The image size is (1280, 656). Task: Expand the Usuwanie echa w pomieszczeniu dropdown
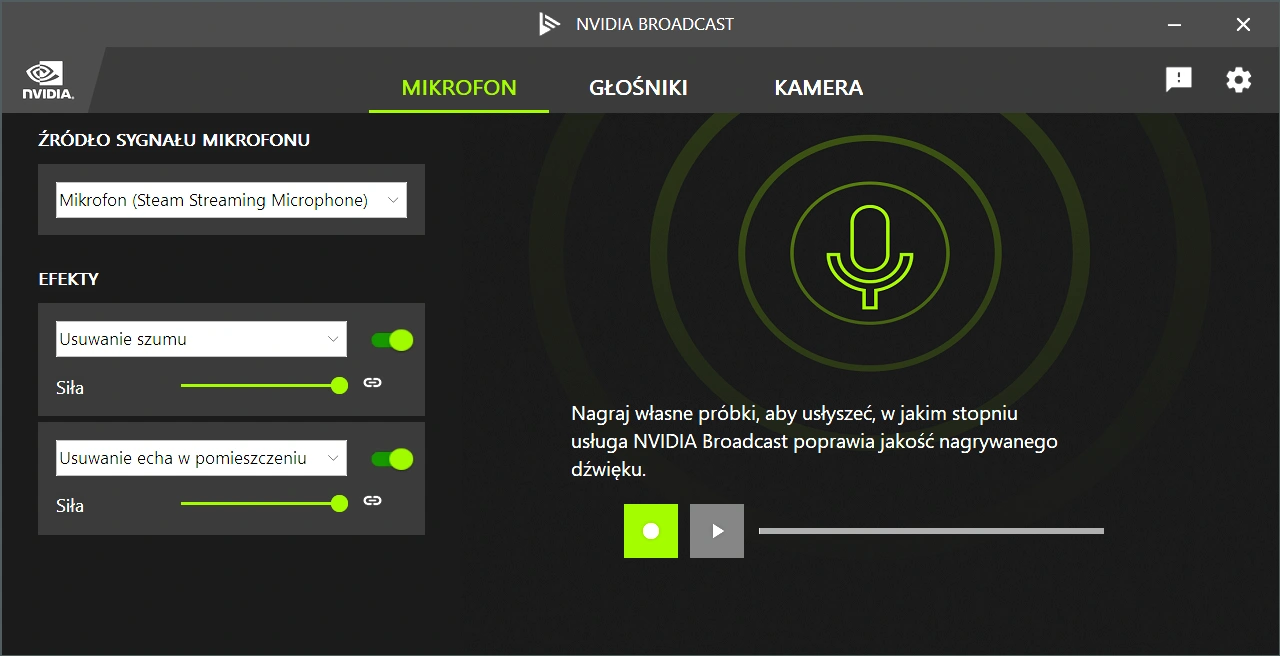coord(201,458)
